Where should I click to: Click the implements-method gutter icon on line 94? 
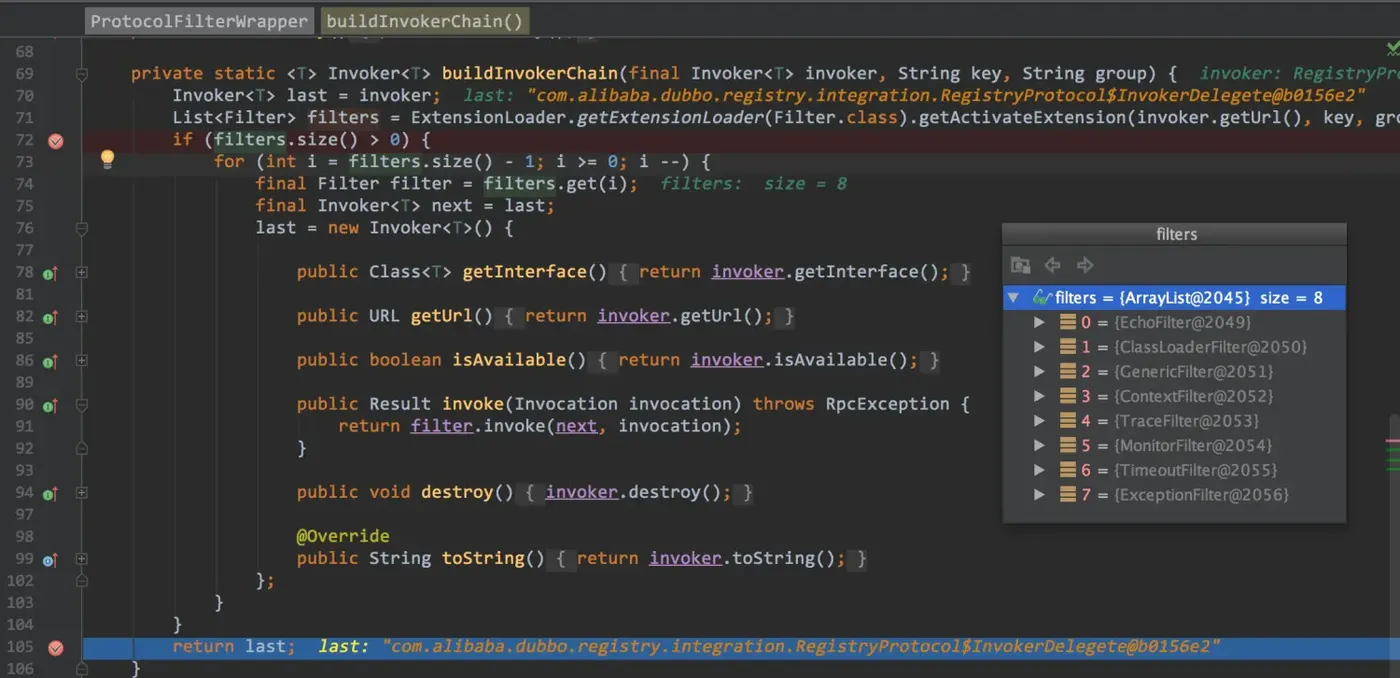51,493
